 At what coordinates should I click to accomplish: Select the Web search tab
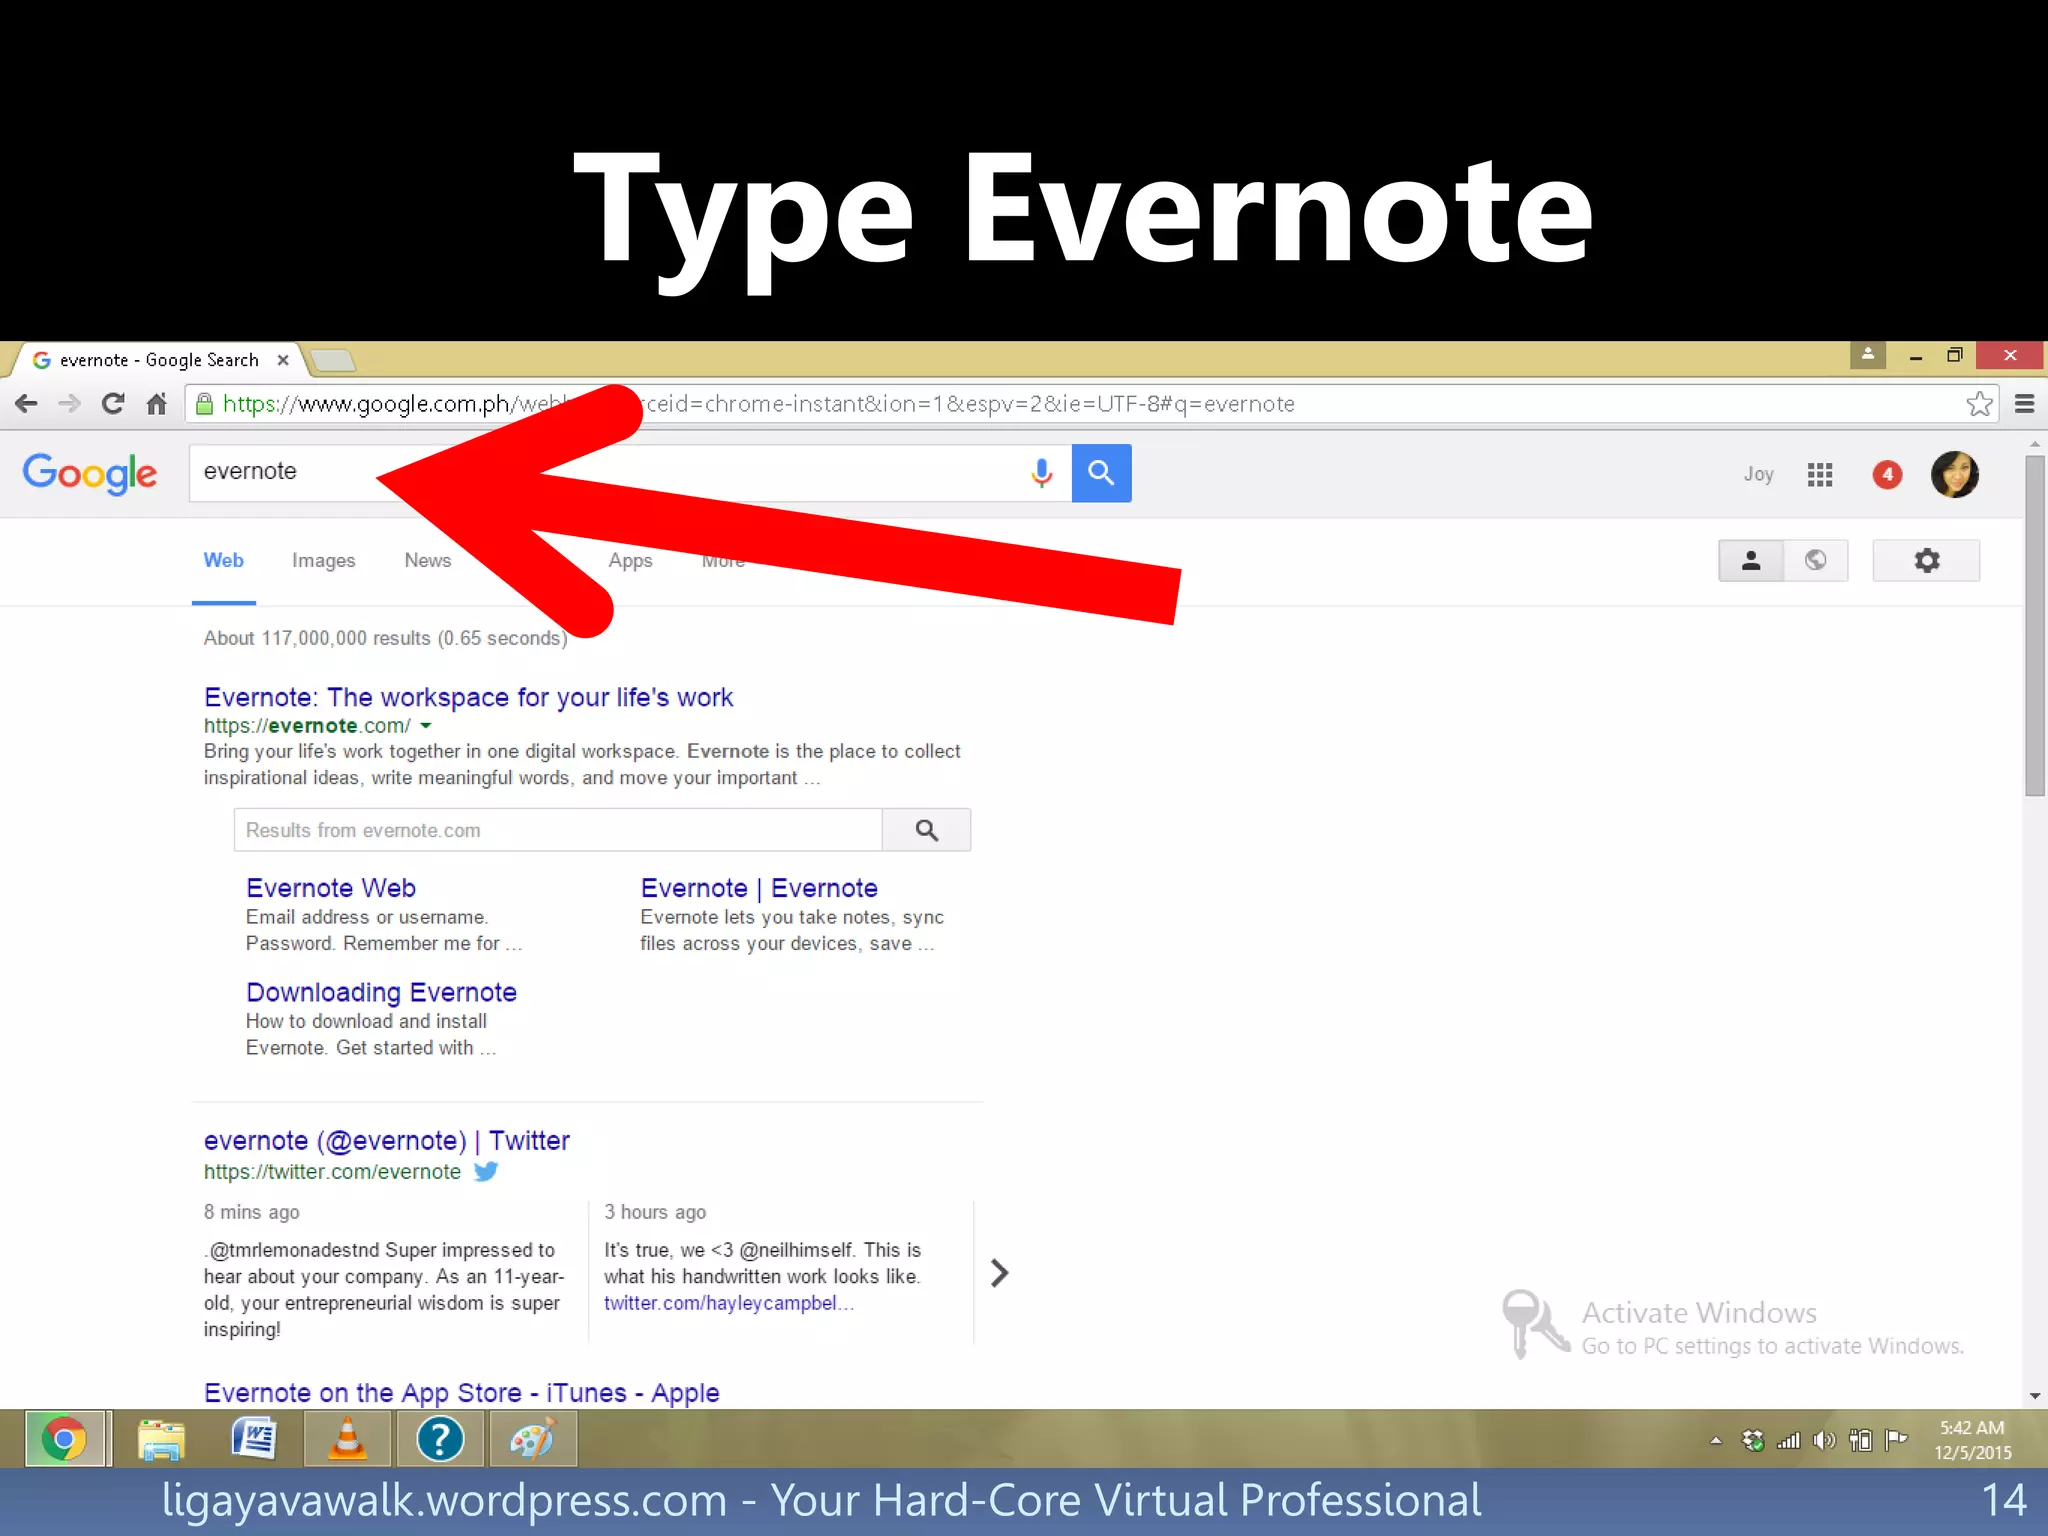224,561
